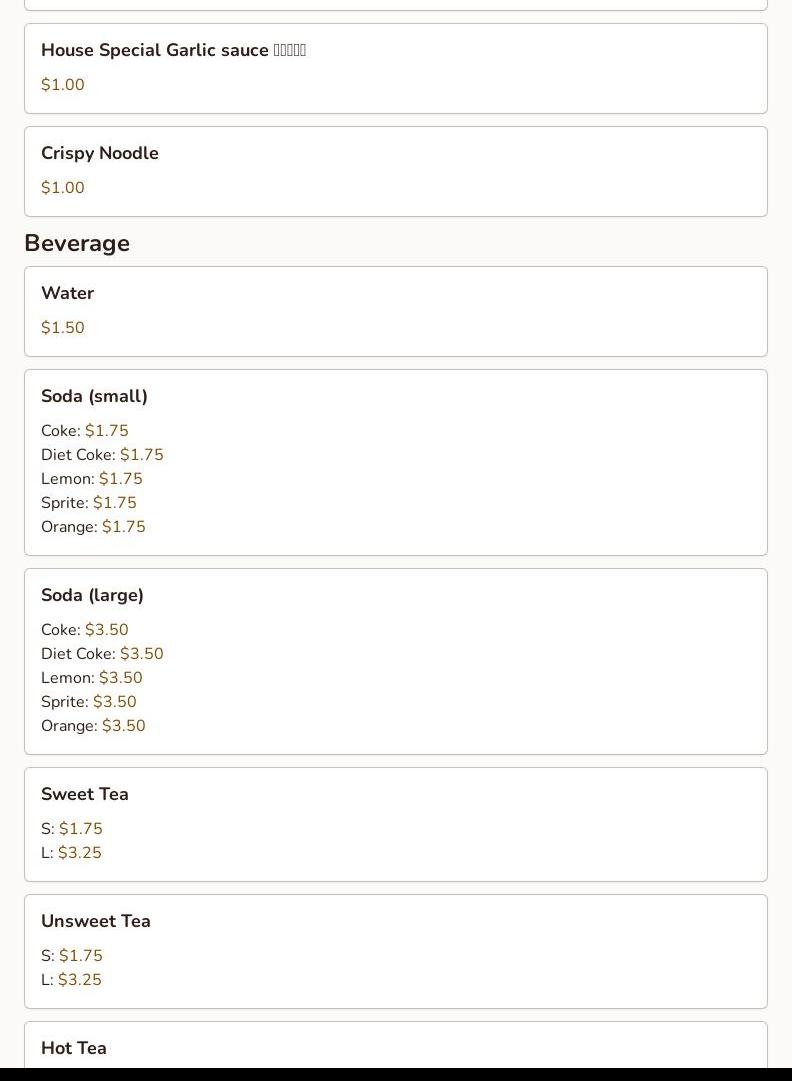The height and width of the screenshot is (1081, 792).
Task: Click the Unsweet Tea item title
Action: click(96, 922)
